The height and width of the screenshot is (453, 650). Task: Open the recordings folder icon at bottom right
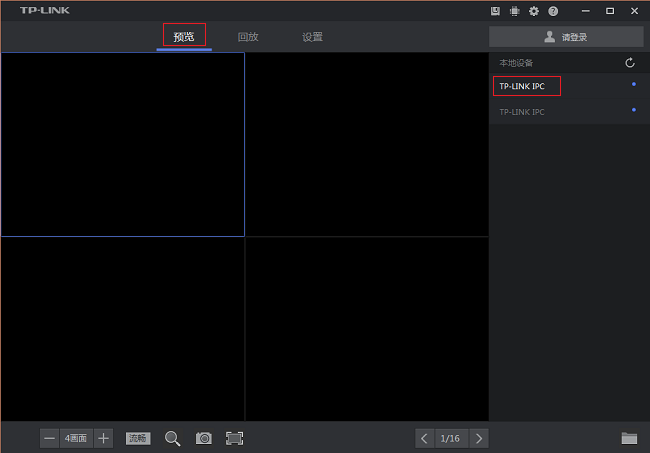point(629,438)
